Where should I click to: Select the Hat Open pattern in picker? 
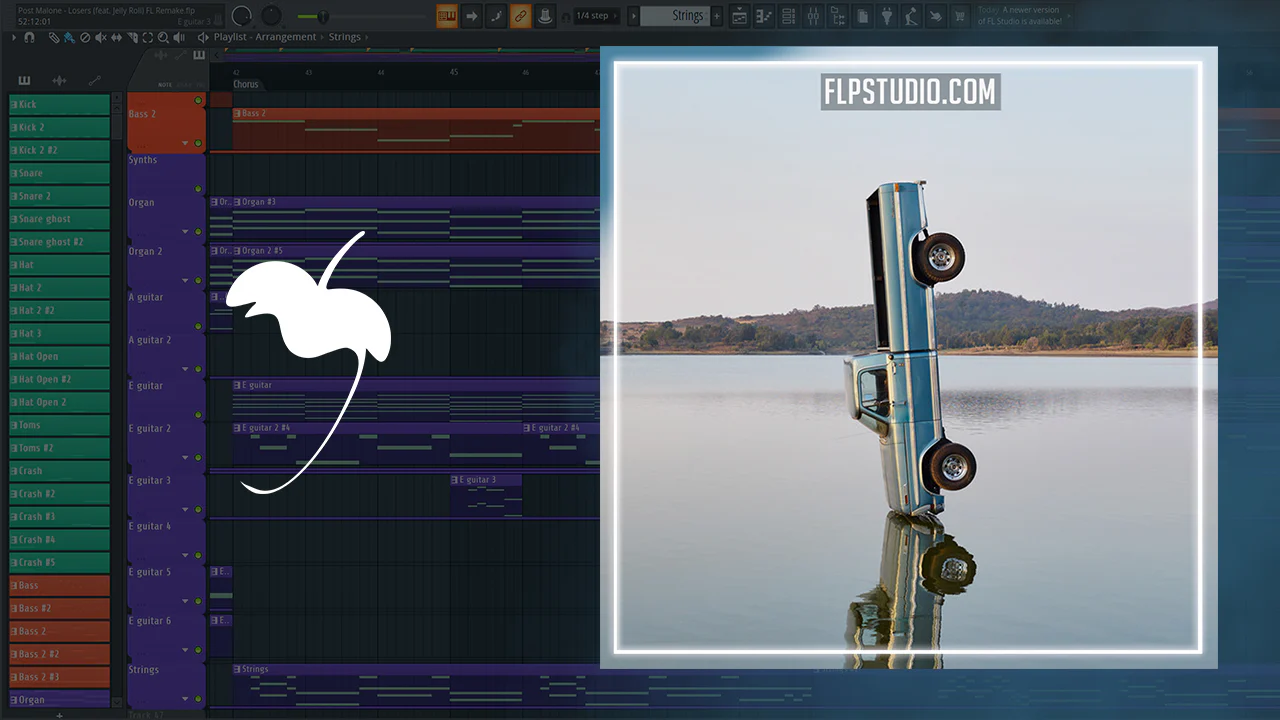[59, 356]
